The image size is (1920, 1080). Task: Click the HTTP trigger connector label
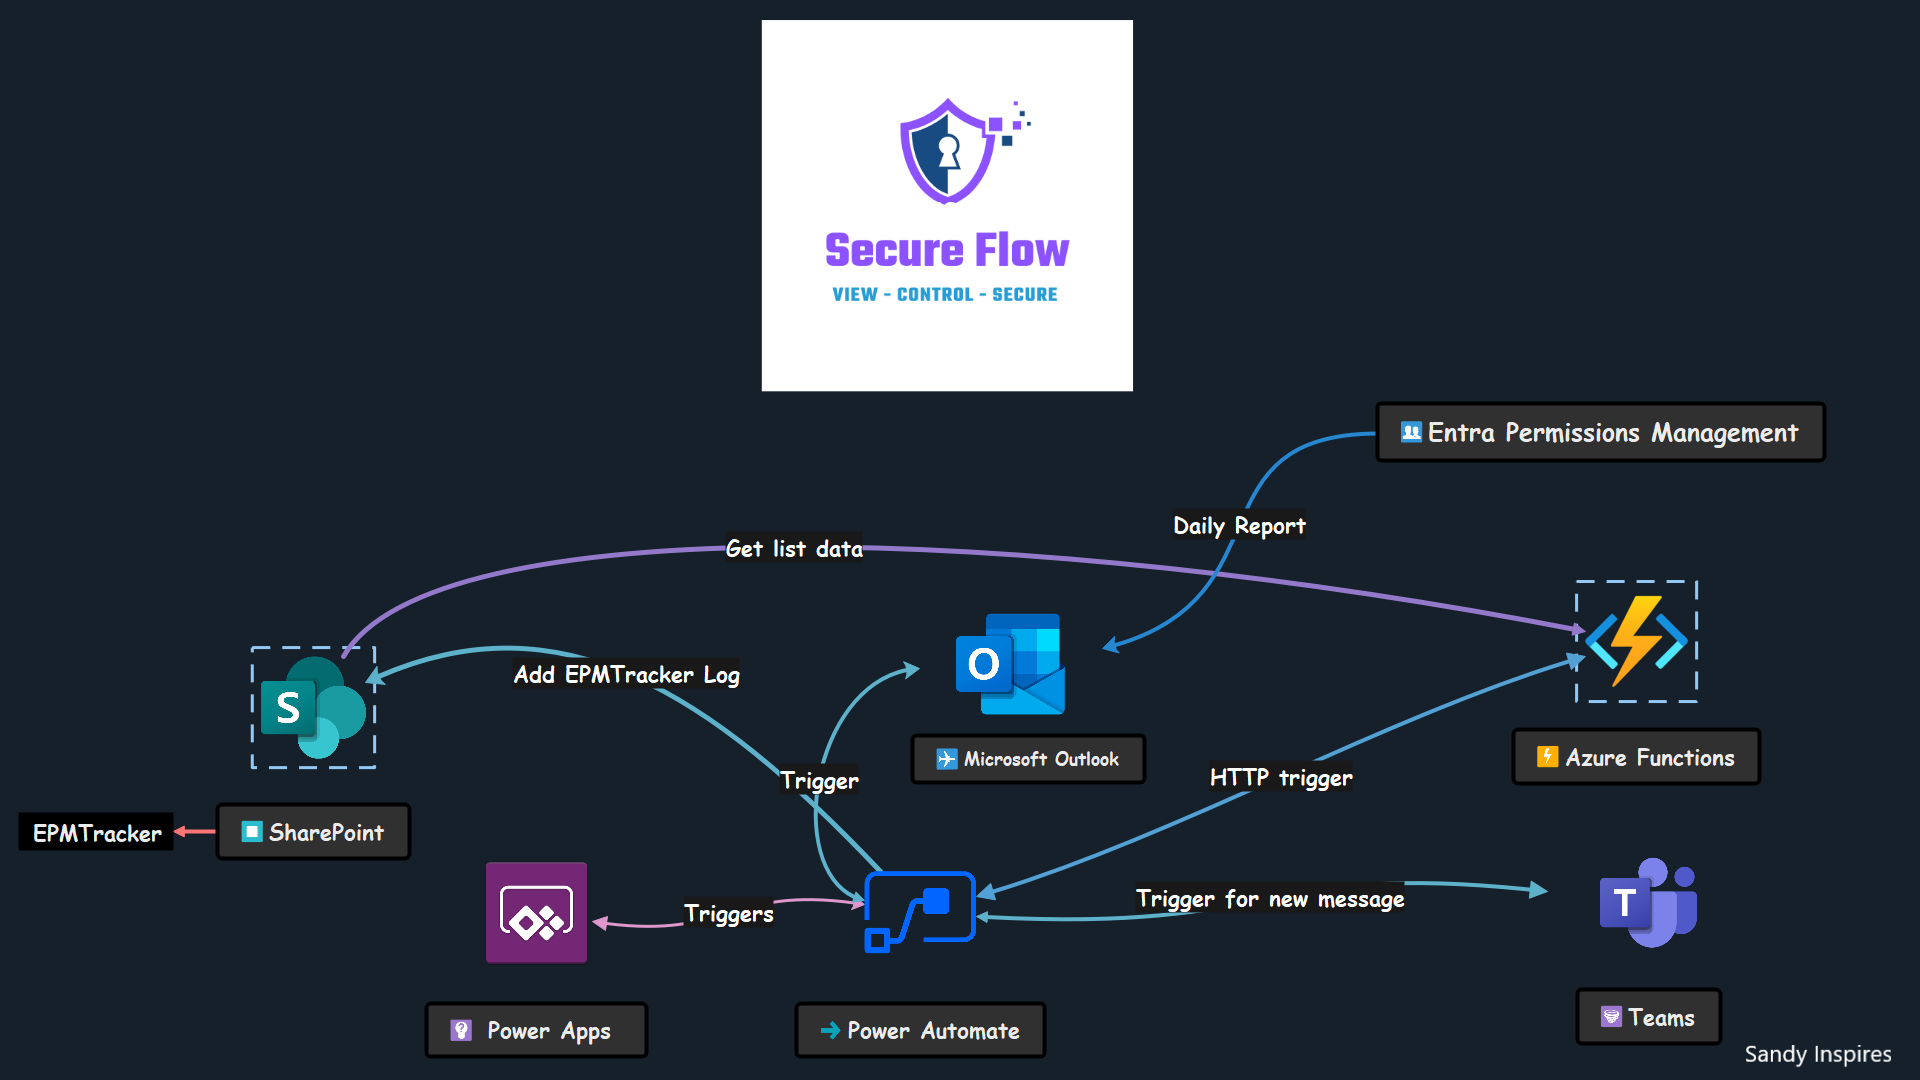(1281, 777)
